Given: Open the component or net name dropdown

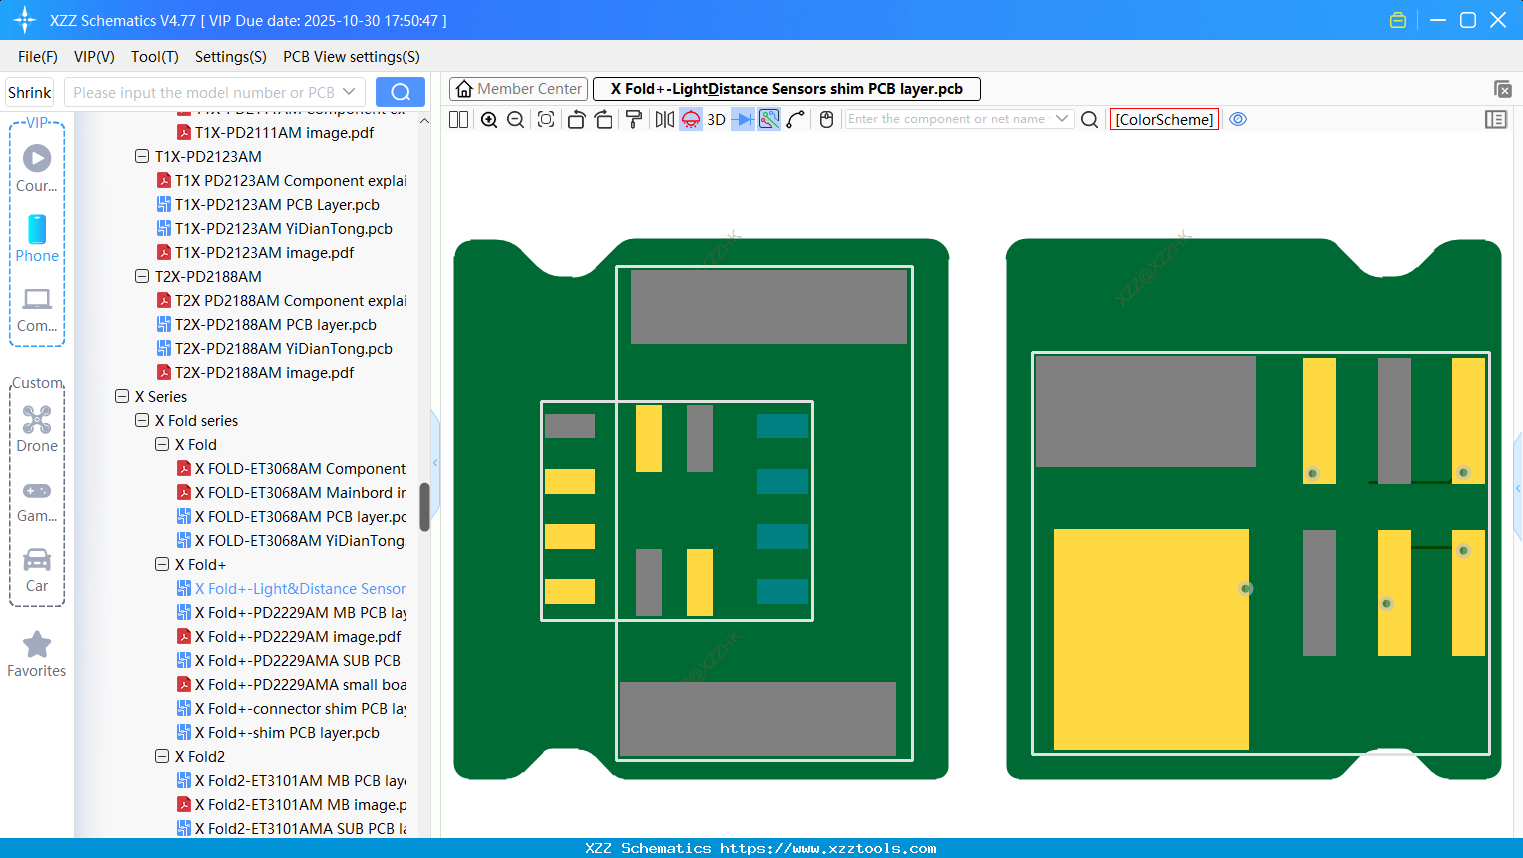Looking at the screenshot, I should [x=1064, y=119].
